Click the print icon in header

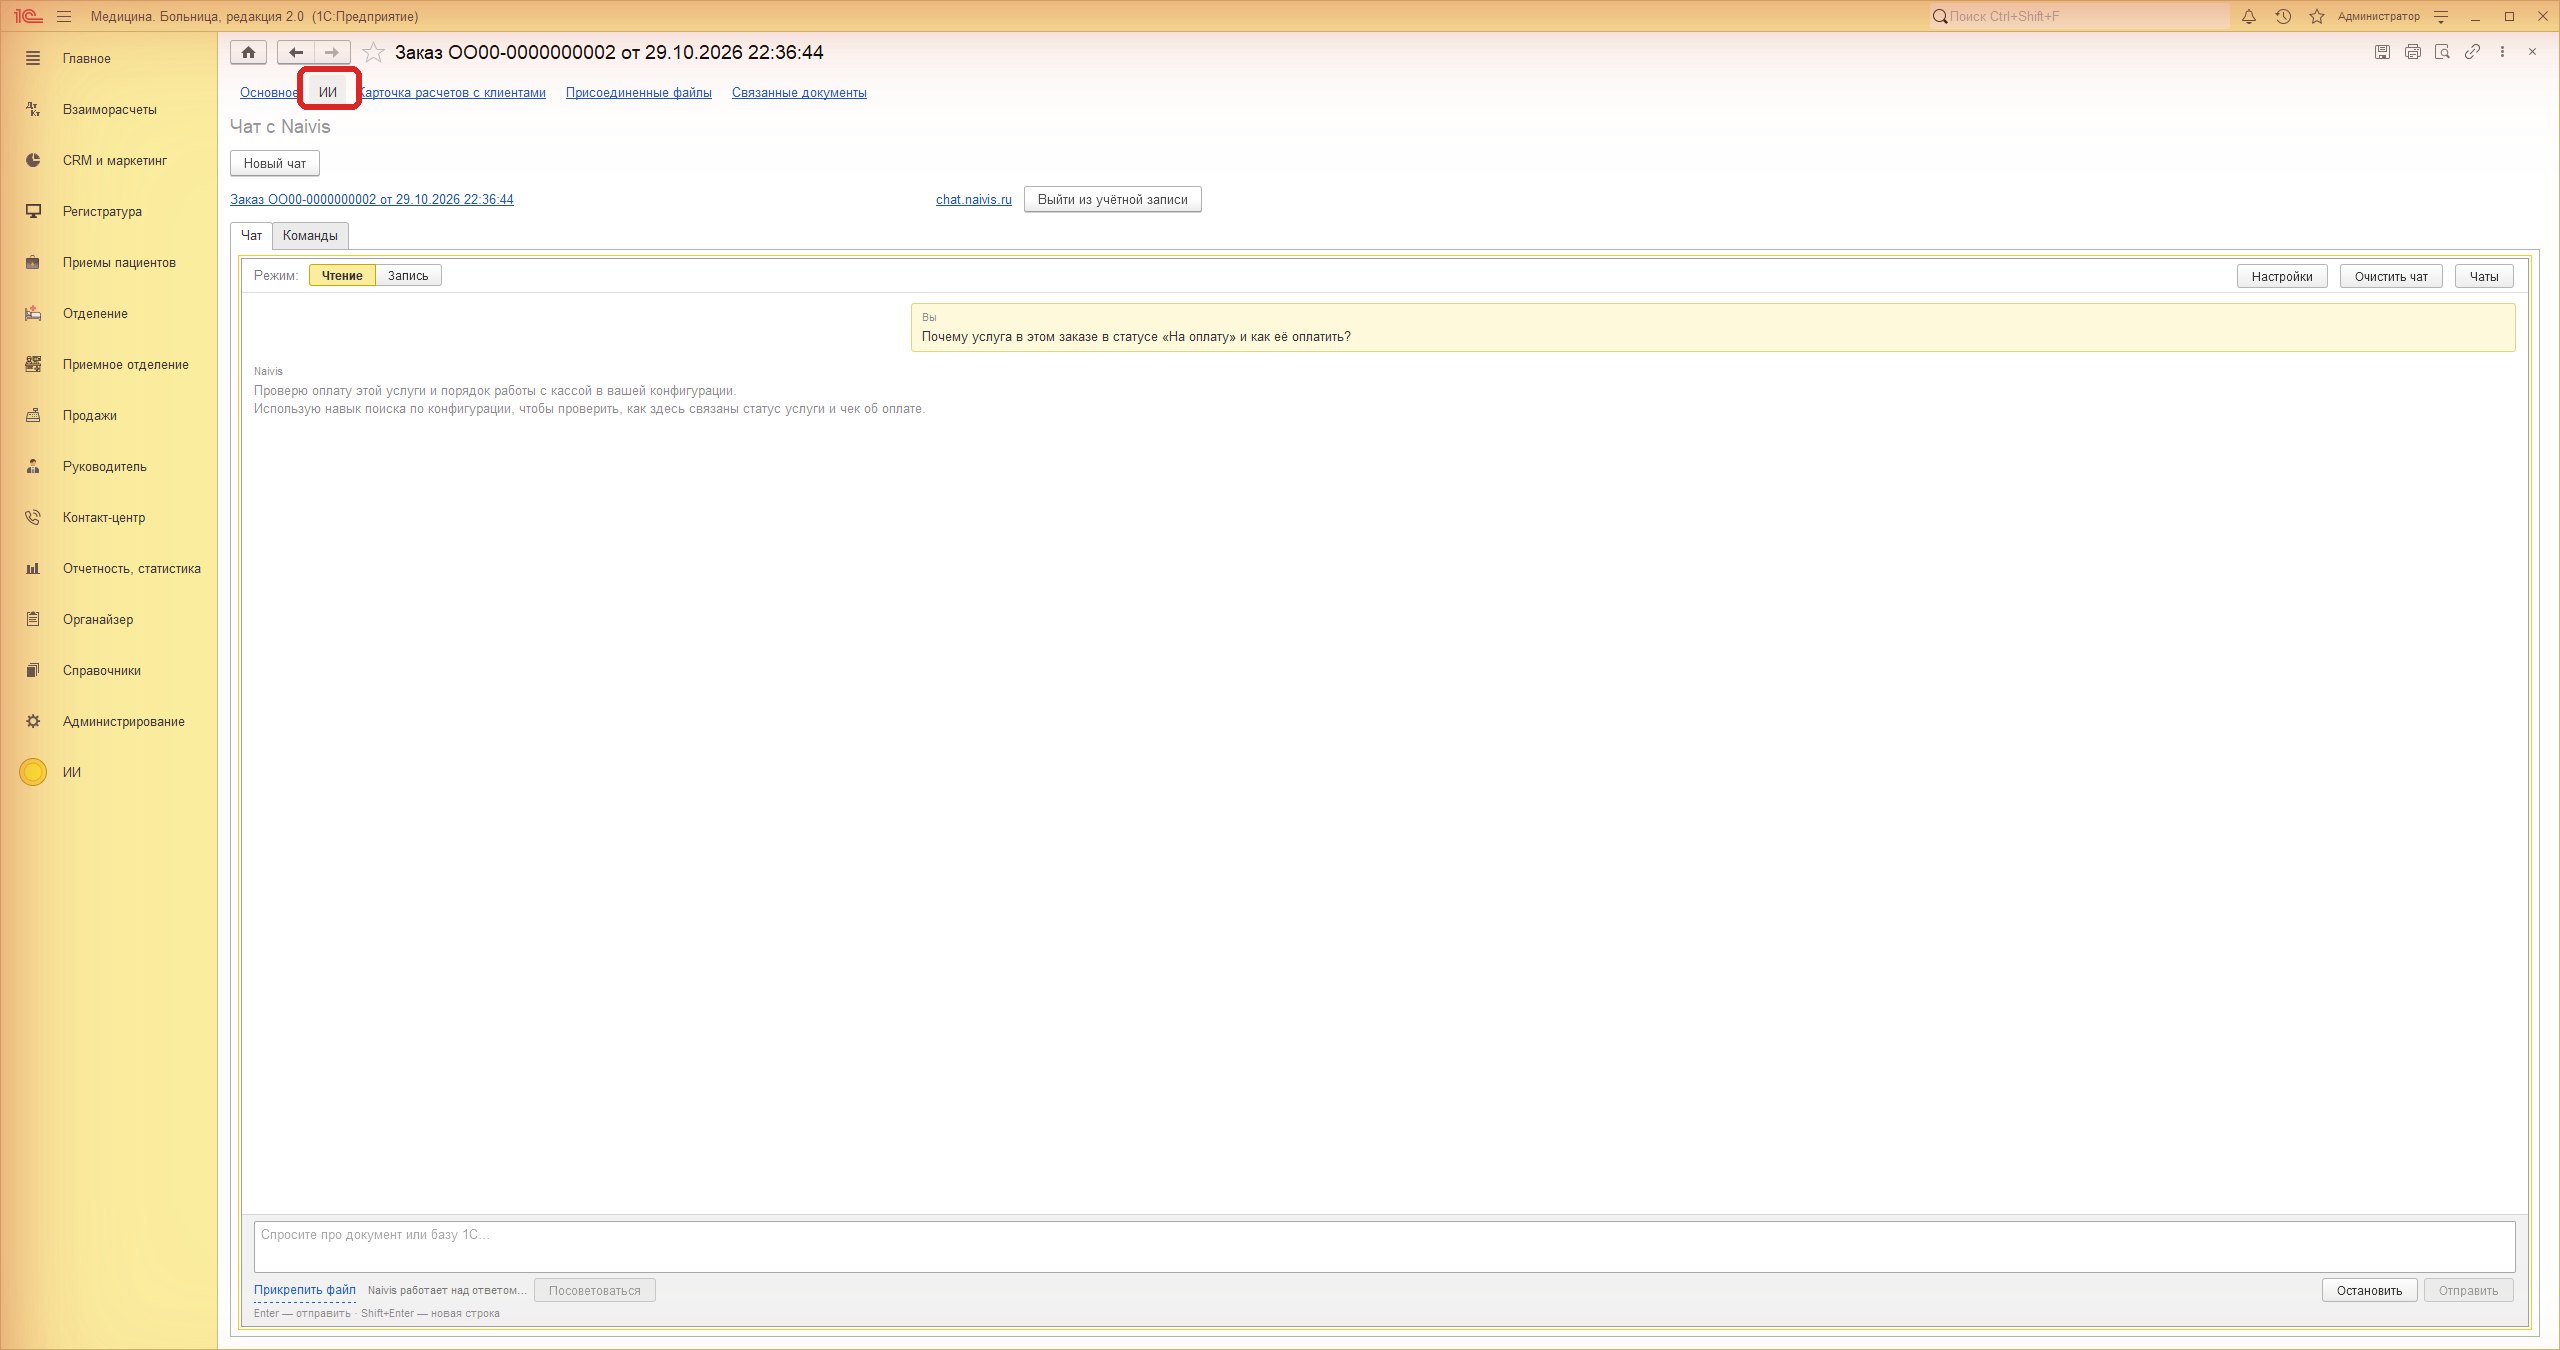click(2412, 52)
